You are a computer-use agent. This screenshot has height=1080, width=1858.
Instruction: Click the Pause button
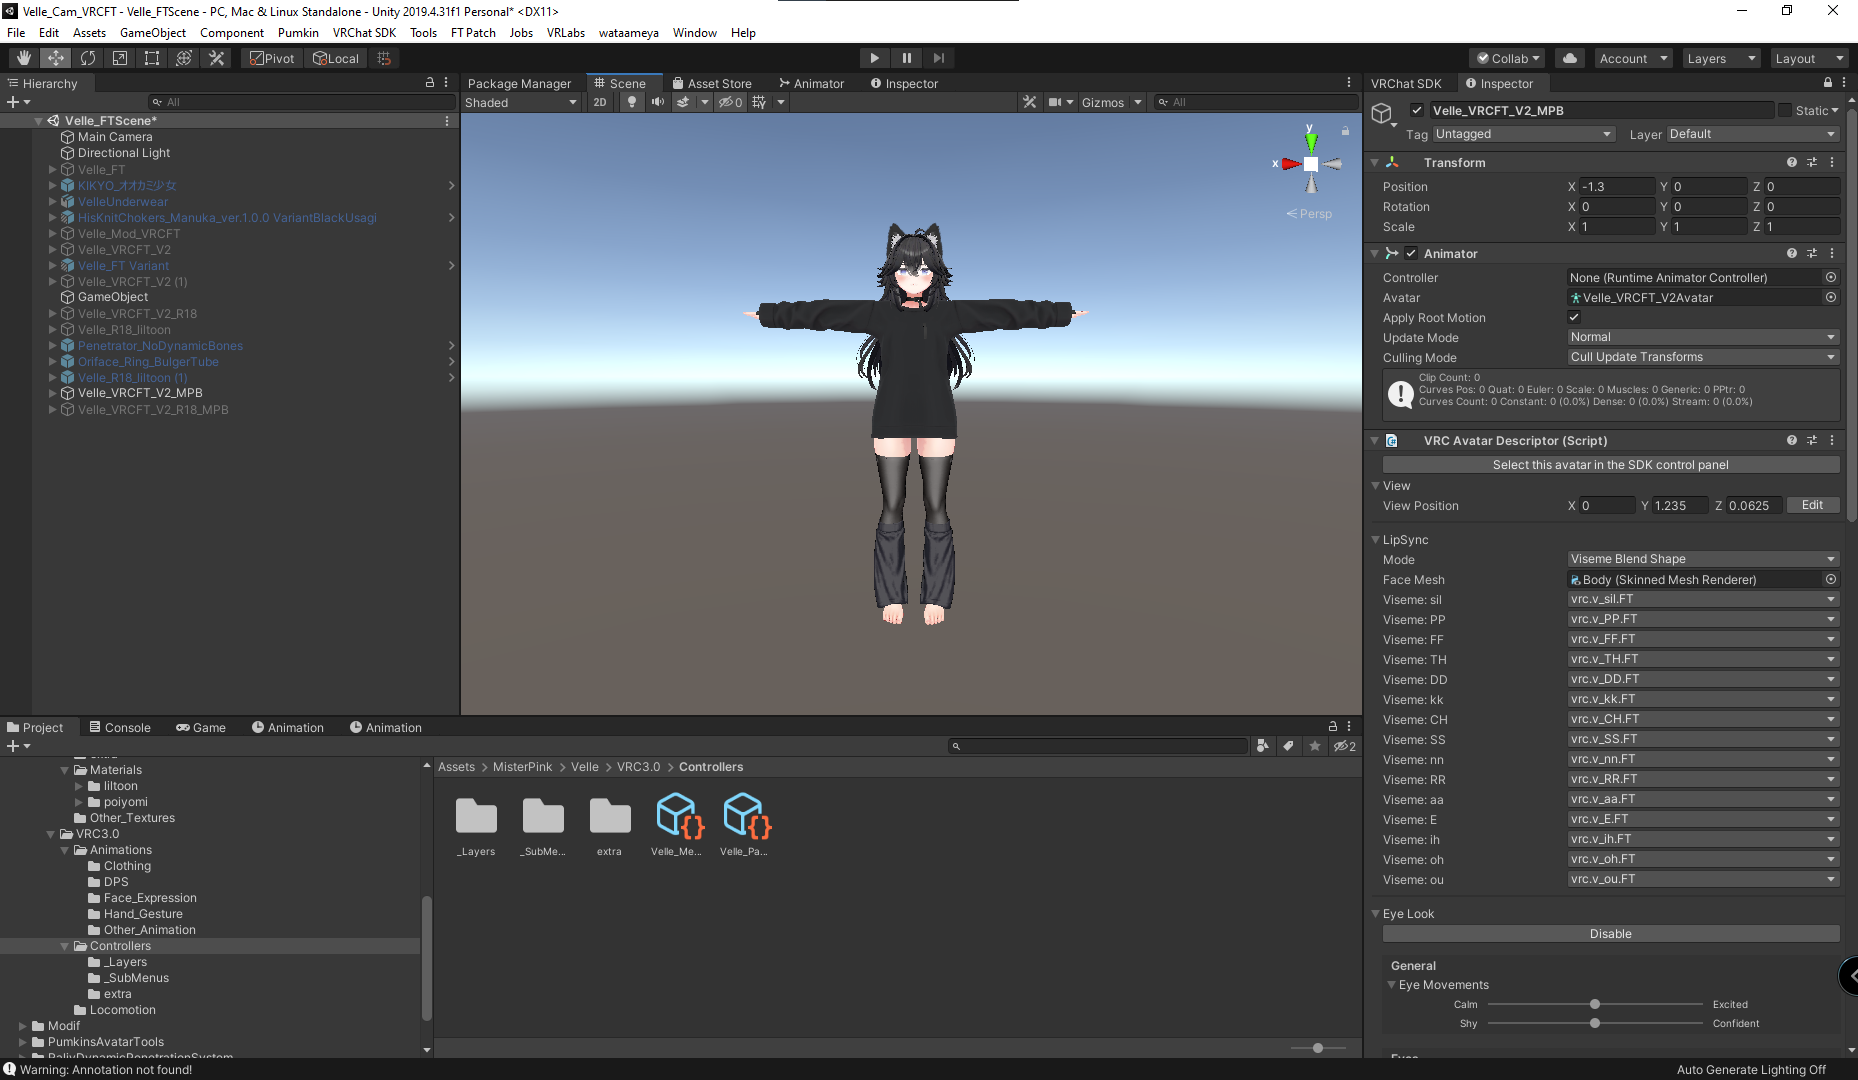point(906,58)
